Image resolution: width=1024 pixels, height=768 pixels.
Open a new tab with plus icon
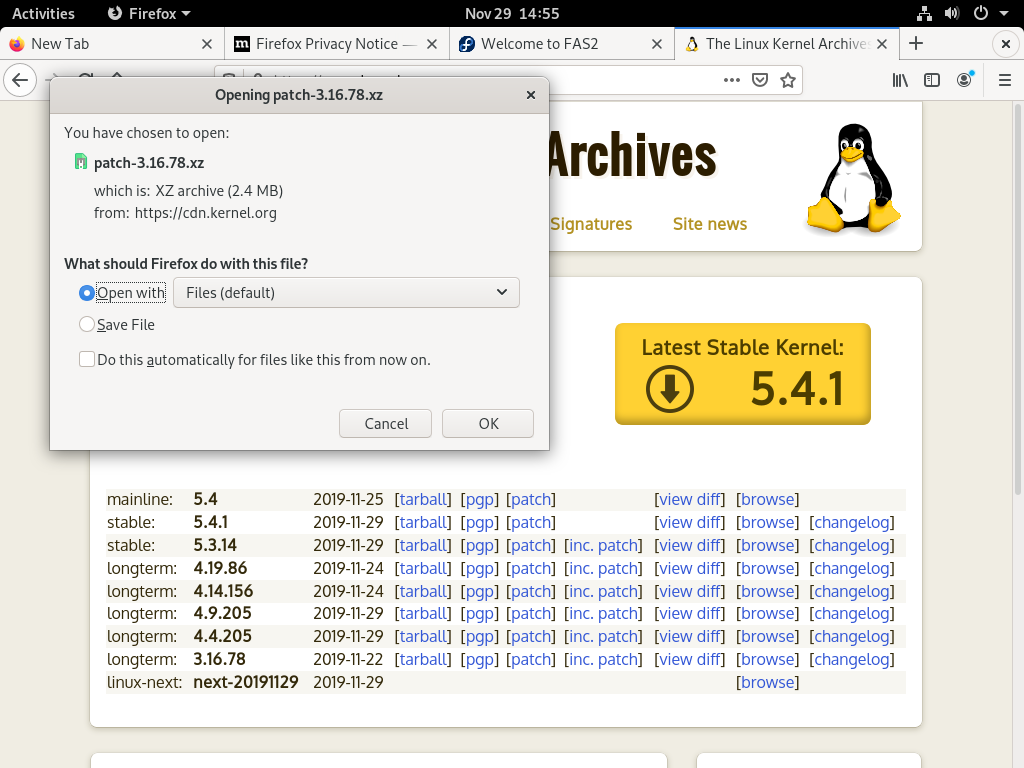click(x=916, y=43)
